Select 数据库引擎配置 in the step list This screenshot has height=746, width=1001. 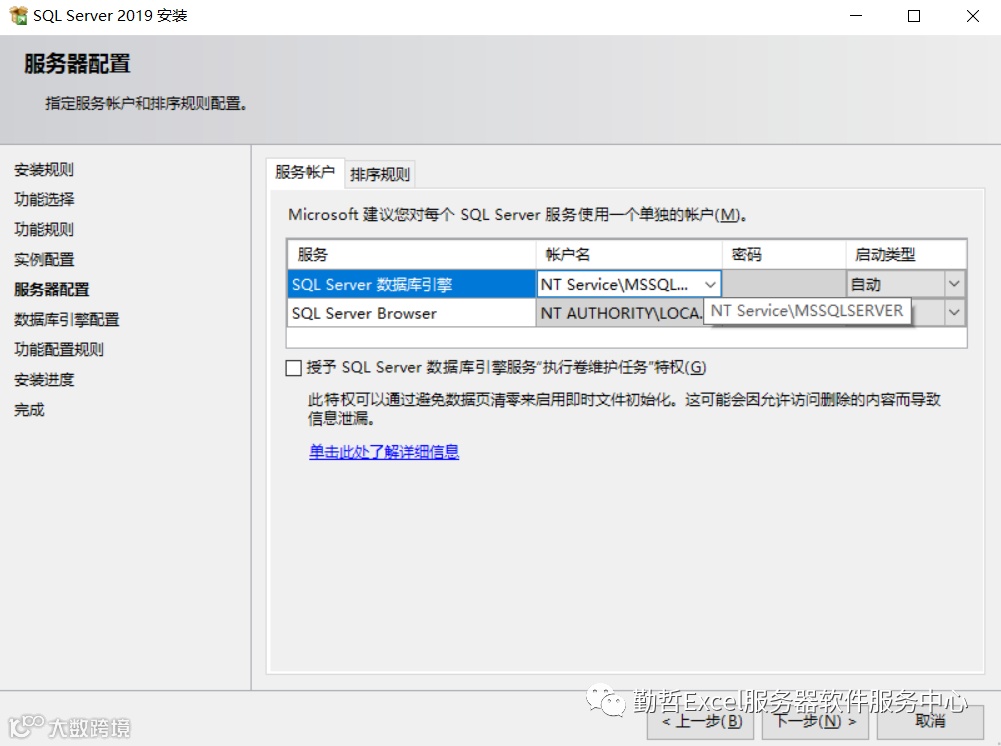[66, 320]
